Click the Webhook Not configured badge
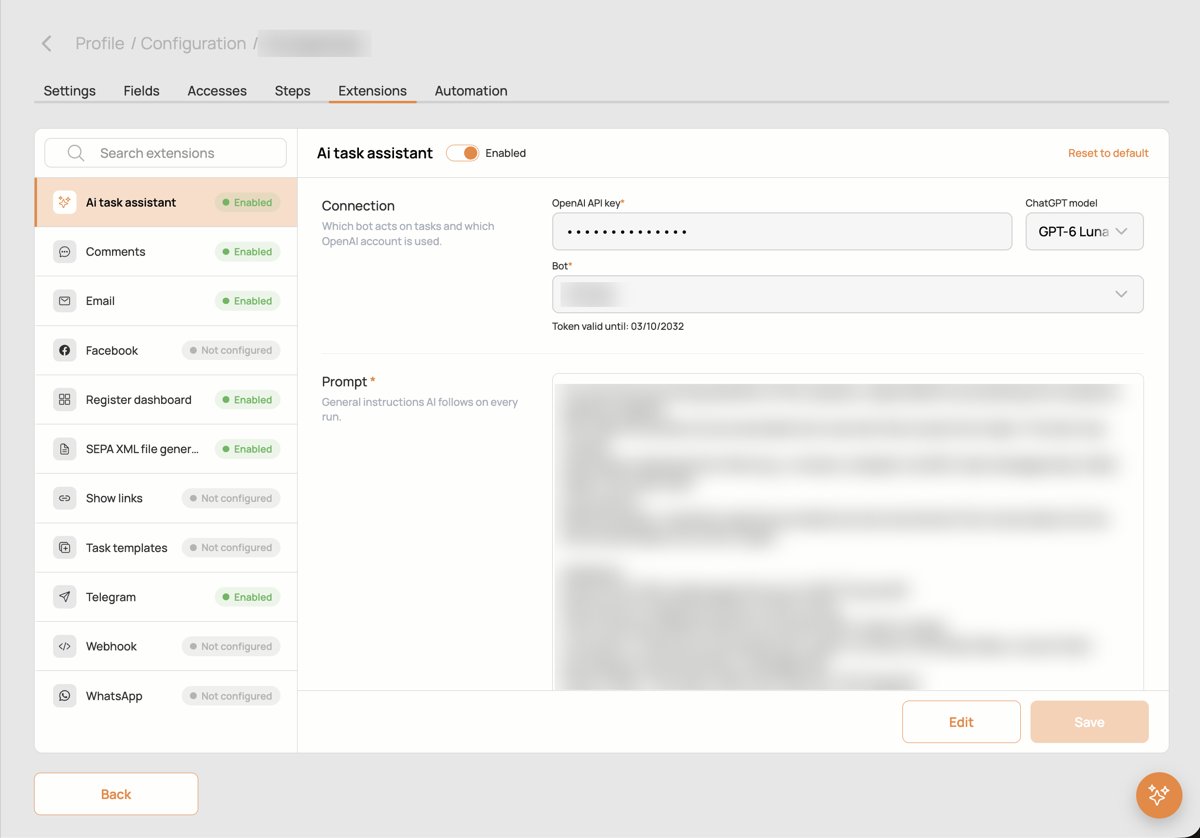The width and height of the screenshot is (1200, 838). (x=231, y=646)
